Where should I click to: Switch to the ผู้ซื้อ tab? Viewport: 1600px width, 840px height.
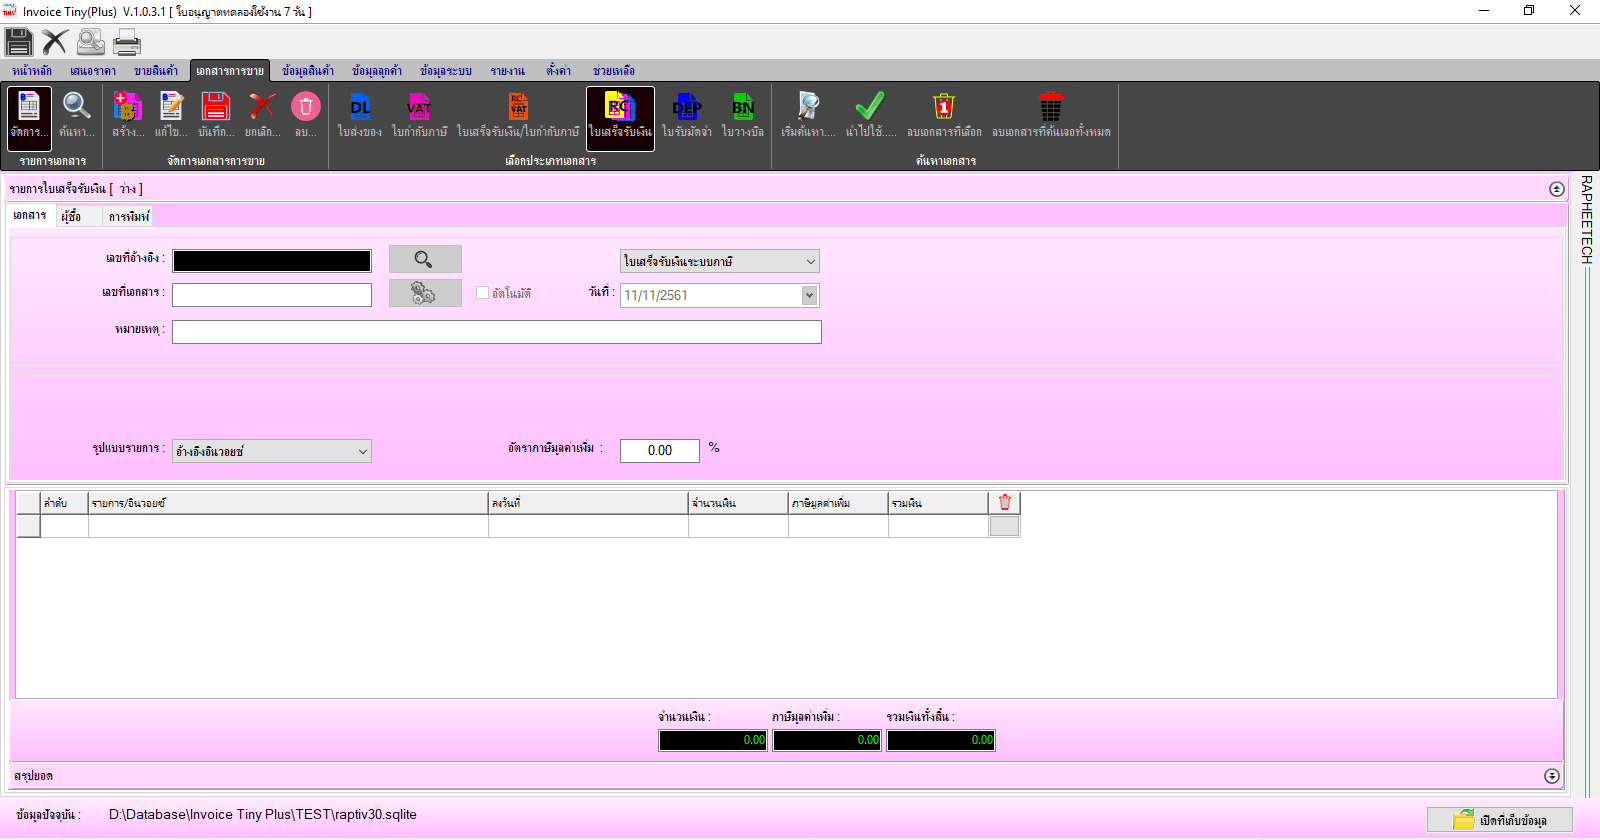pyautogui.click(x=71, y=216)
